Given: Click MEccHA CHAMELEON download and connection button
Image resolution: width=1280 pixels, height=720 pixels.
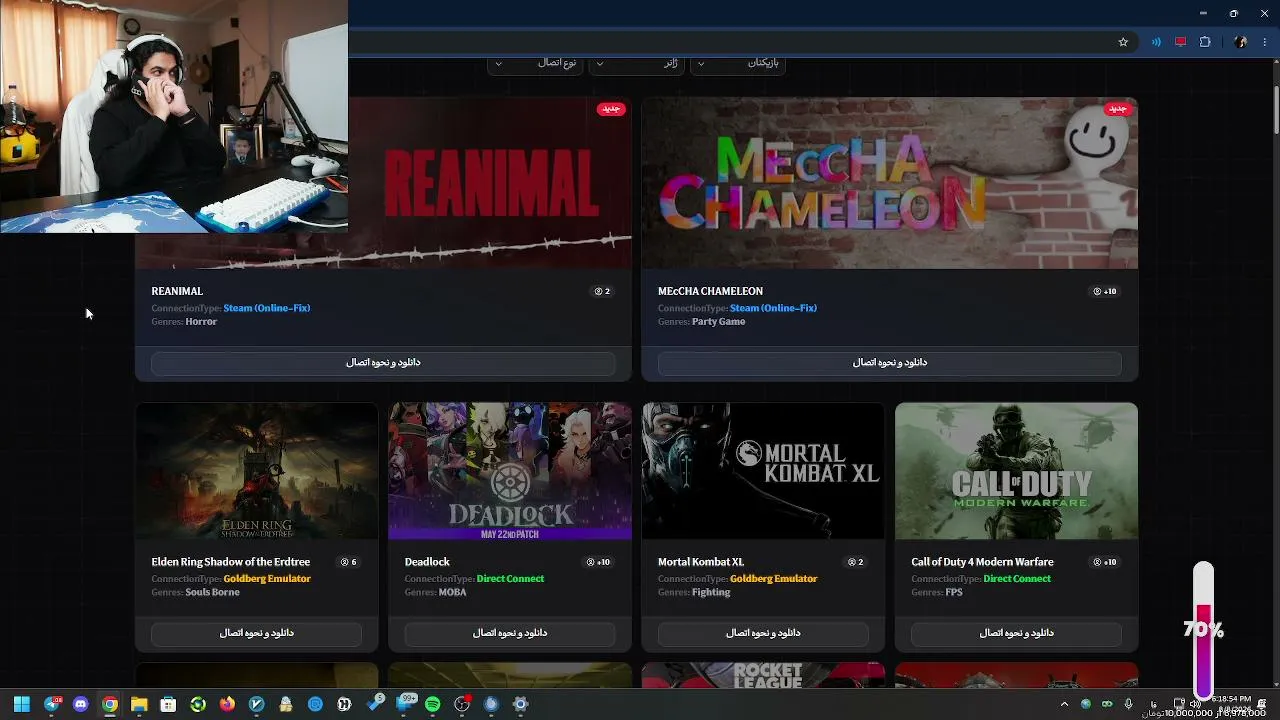Looking at the screenshot, I should tap(890, 362).
